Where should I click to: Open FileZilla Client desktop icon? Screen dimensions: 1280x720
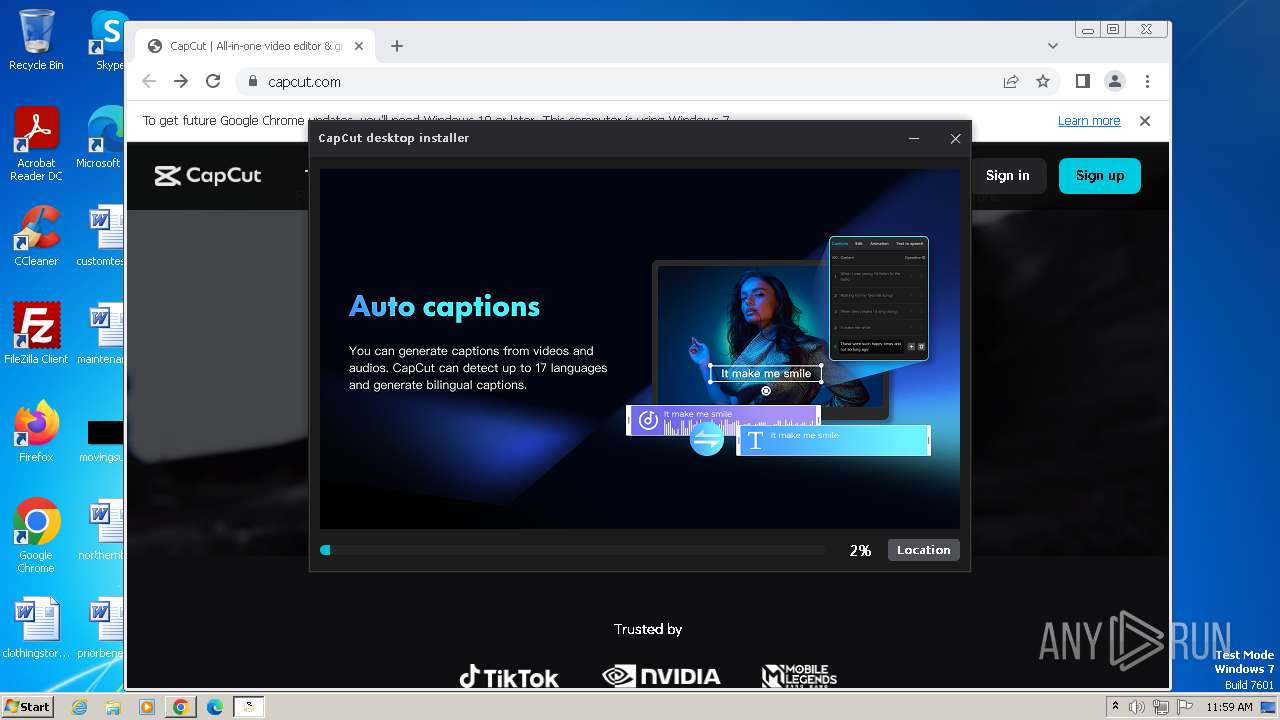coord(36,334)
